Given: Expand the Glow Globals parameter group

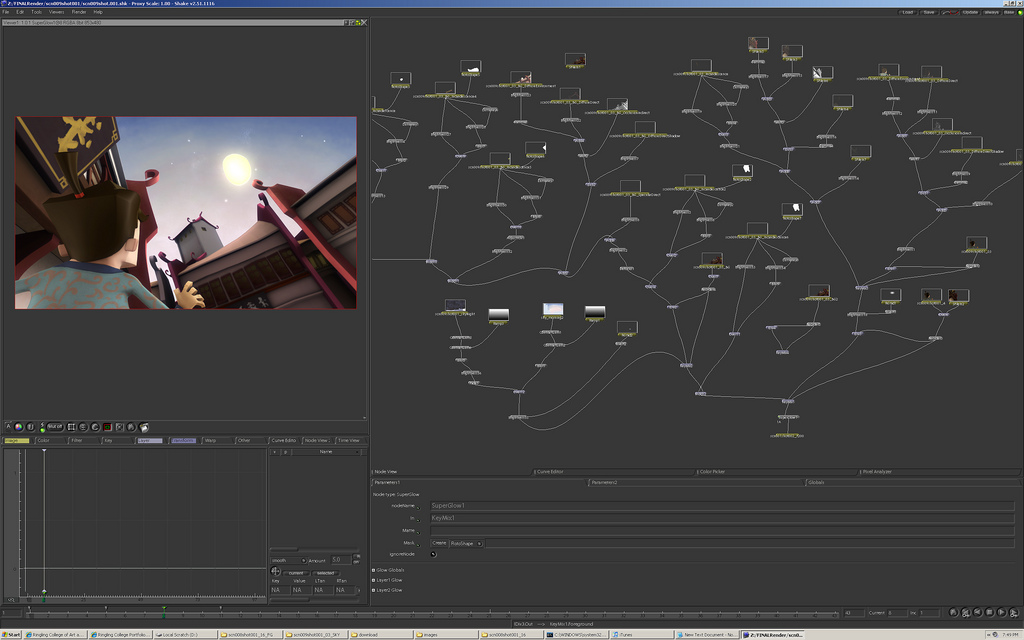Looking at the screenshot, I should pos(374,570).
